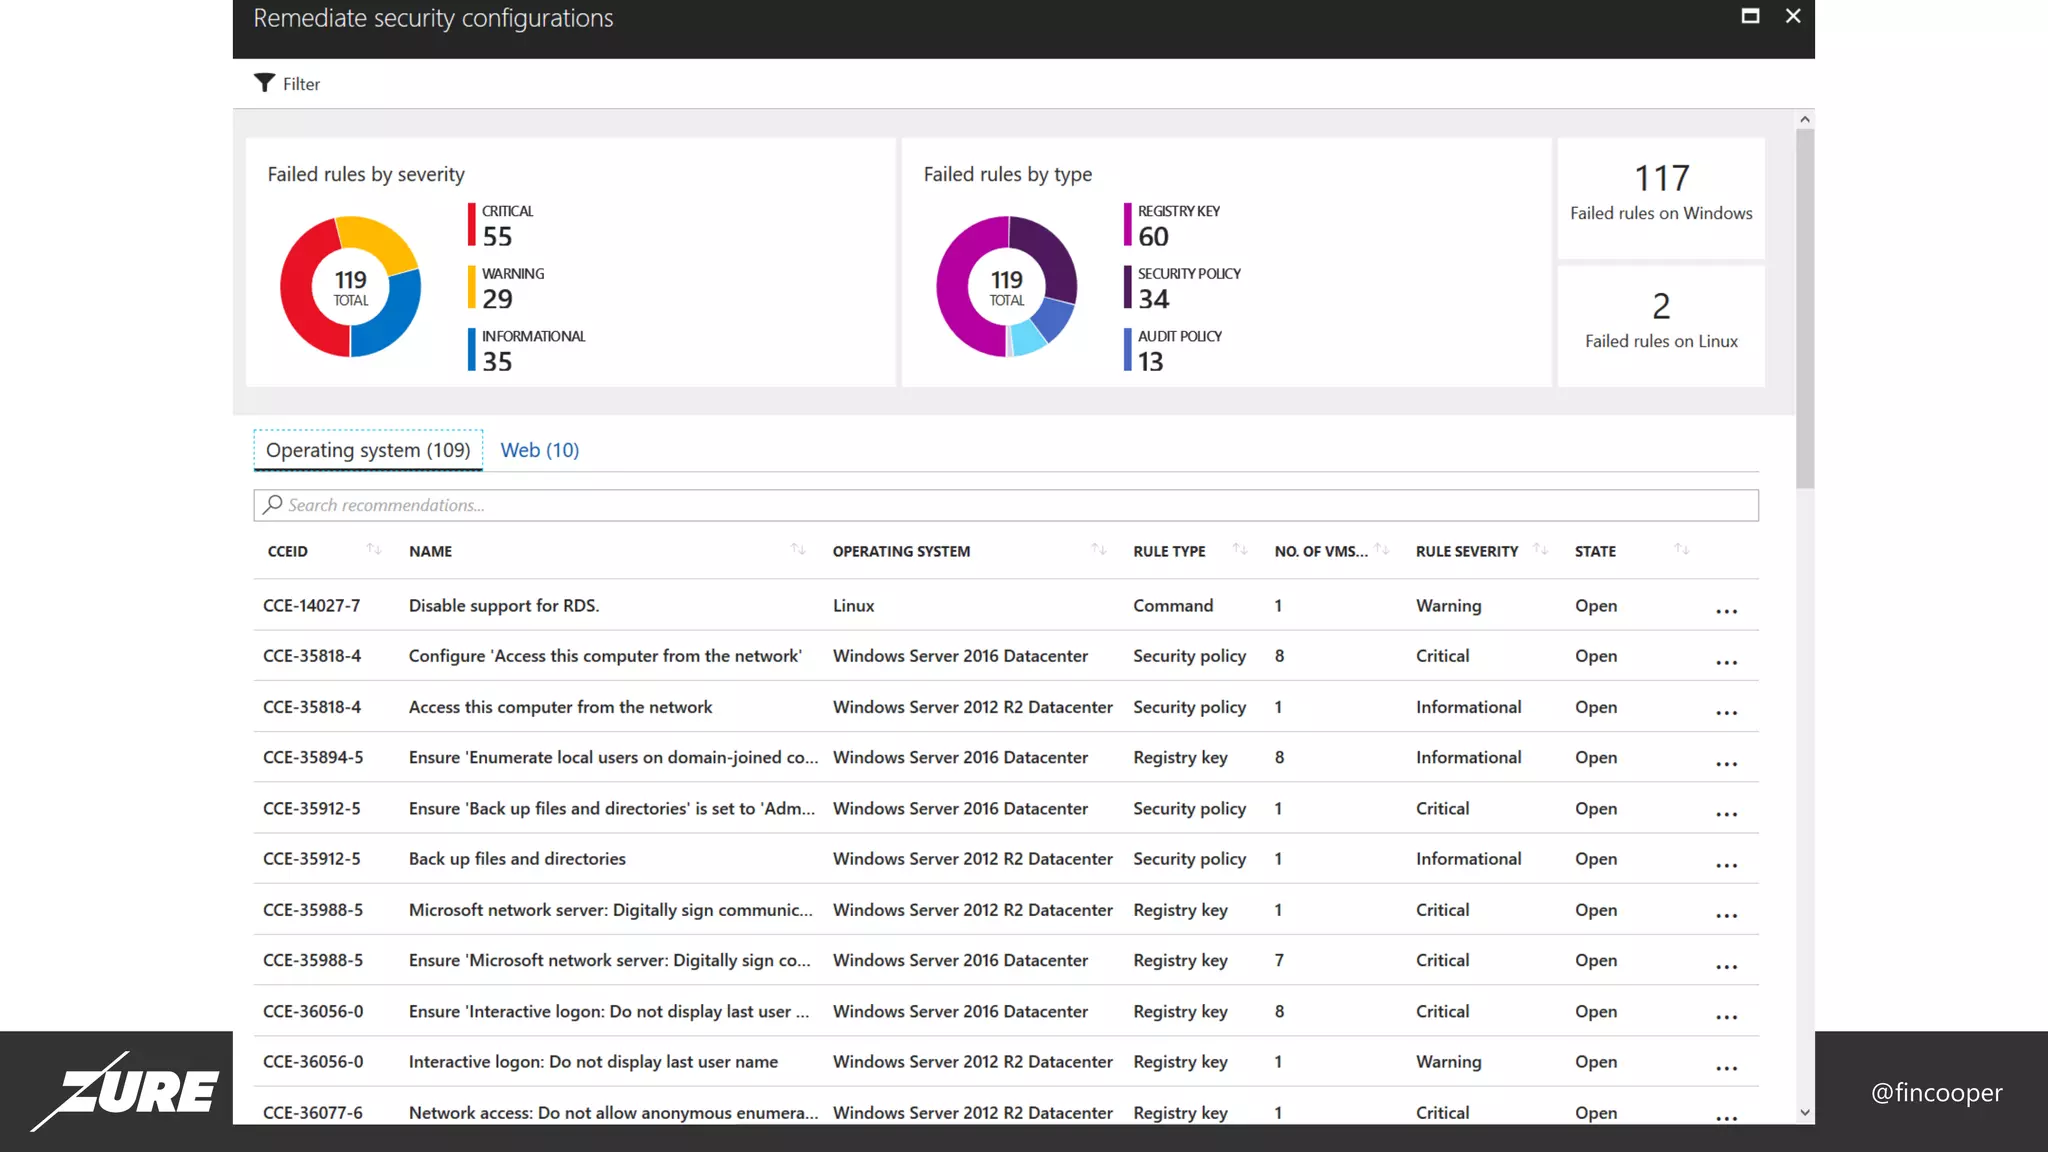2048x1152 pixels.
Task: Sort by Rule Severity column arrows
Action: click(x=1540, y=550)
